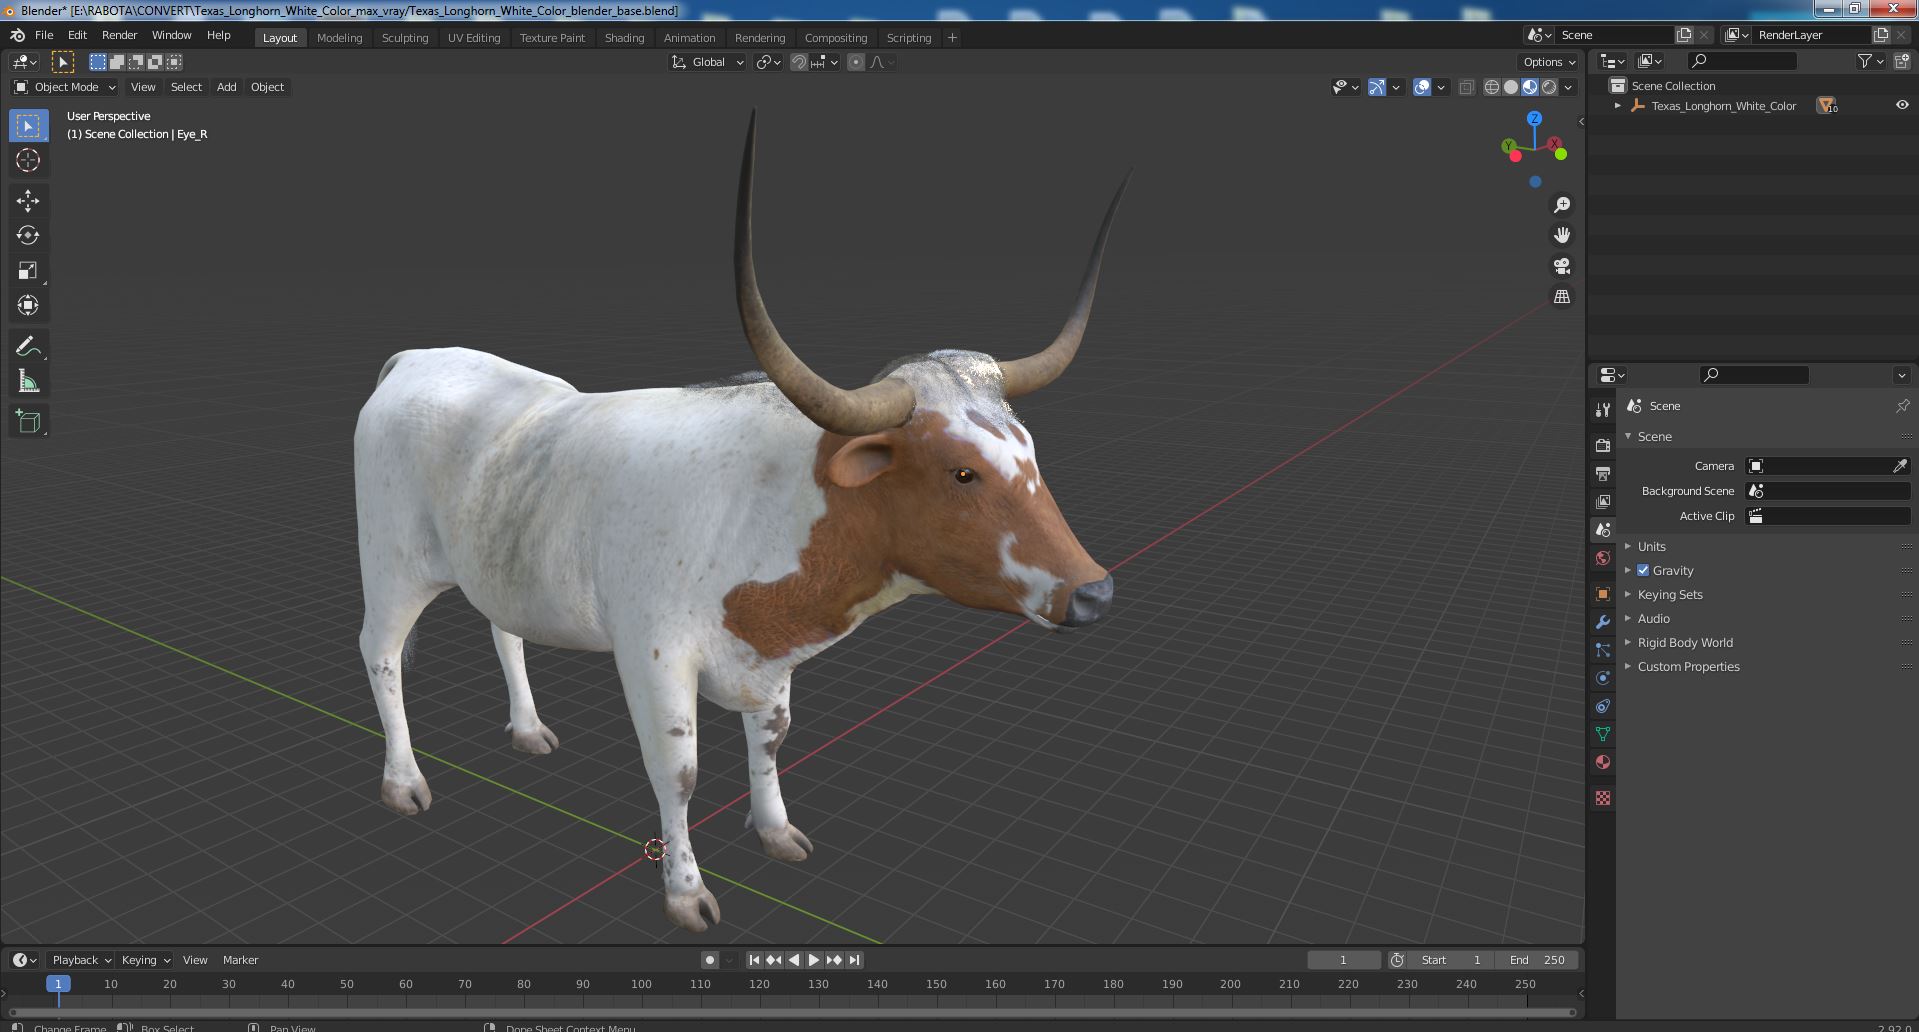This screenshot has height=1032, width=1919.
Task: Select the Measure tool
Action: [28, 382]
